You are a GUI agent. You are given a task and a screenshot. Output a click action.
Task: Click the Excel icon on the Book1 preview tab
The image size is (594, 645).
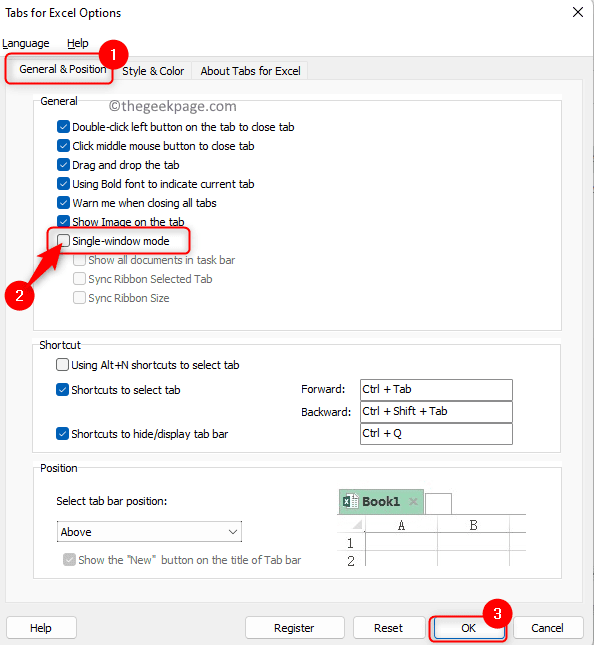(x=350, y=501)
